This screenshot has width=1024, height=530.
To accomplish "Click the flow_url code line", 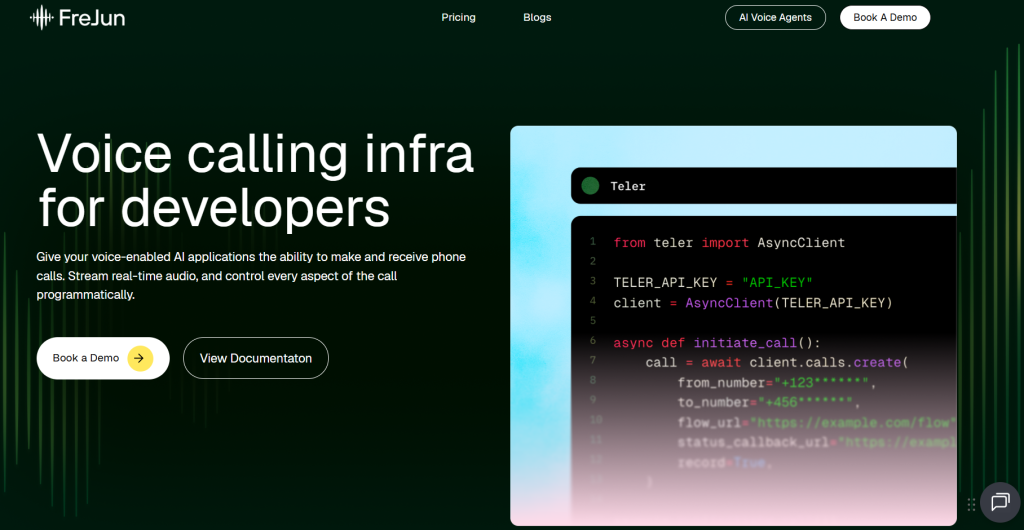I will tap(817, 422).
